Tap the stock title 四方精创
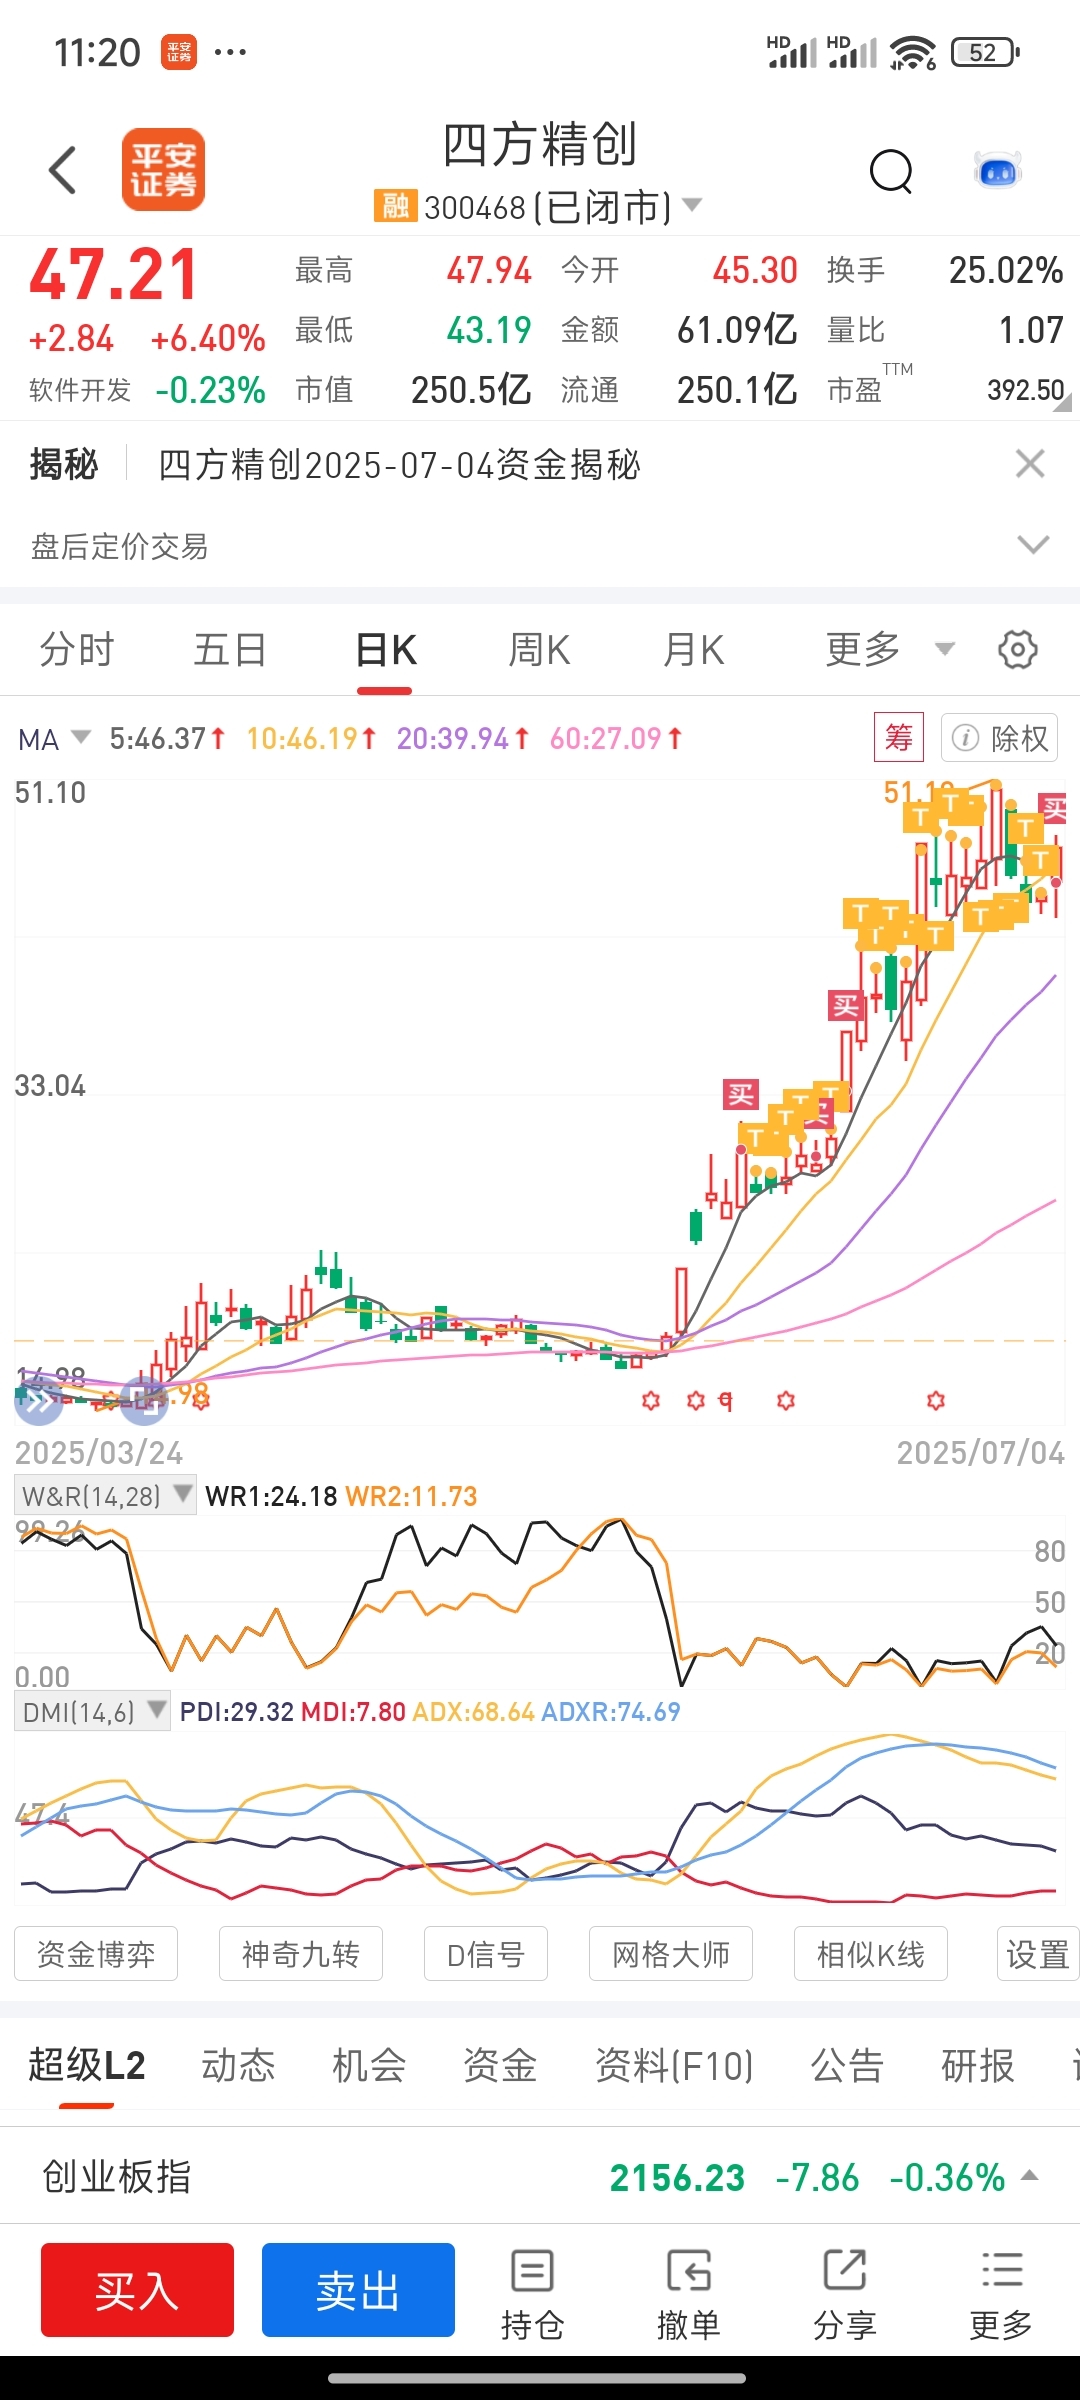 tap(540, 145)
